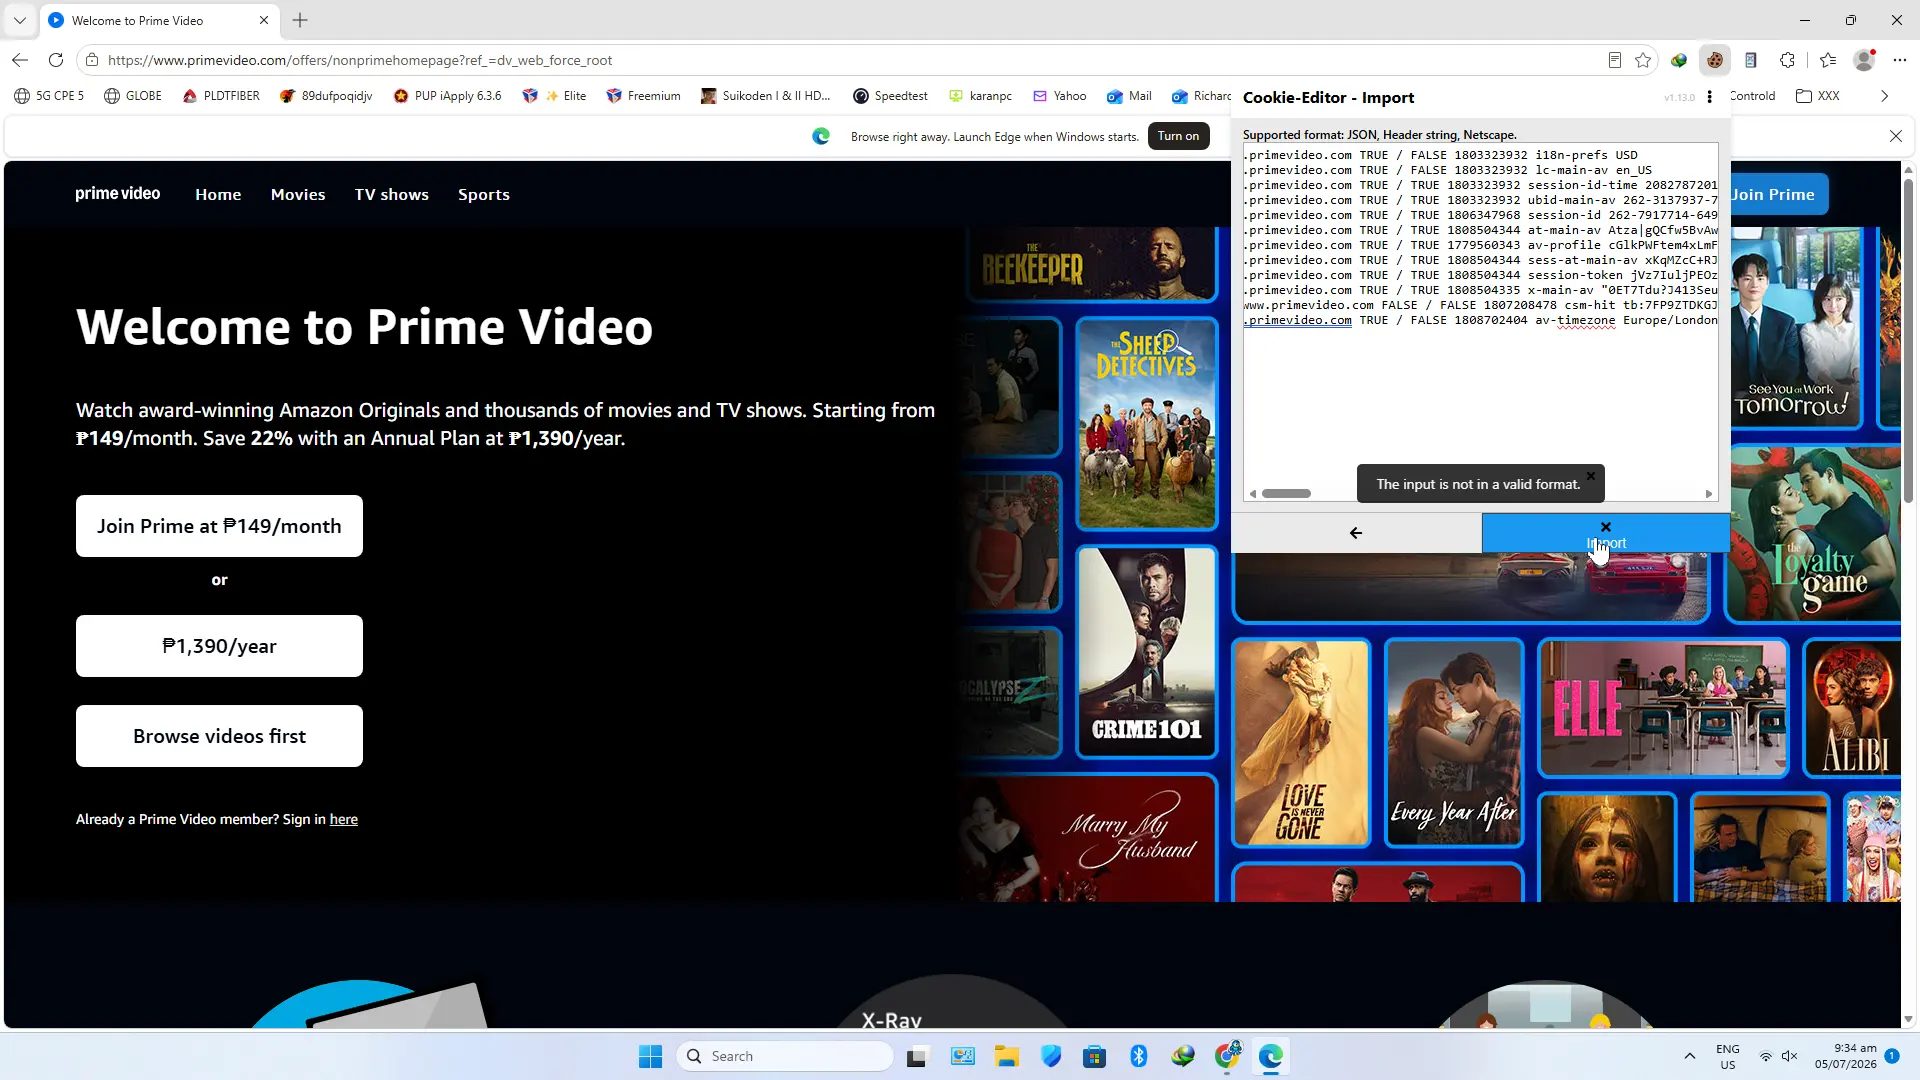Open the TV shows nav item
Screen dimensions: 1920x1080
pyautogui.click(x=391, y=194)
